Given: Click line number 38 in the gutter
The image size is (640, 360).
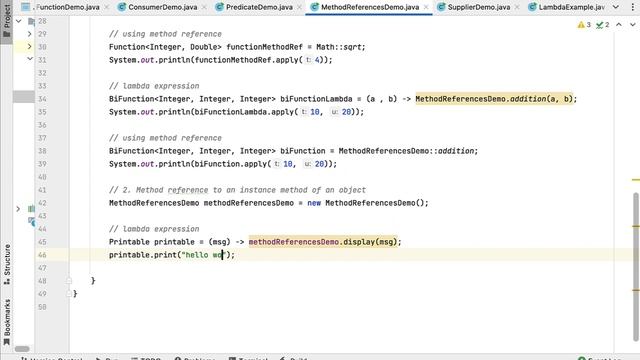Looking at the screenshot, I should [x=42, y=151].
